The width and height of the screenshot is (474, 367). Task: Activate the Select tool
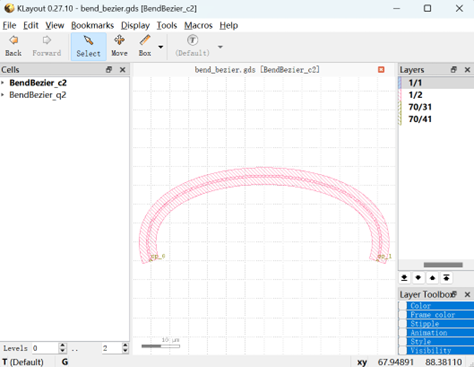click(88, 46)
